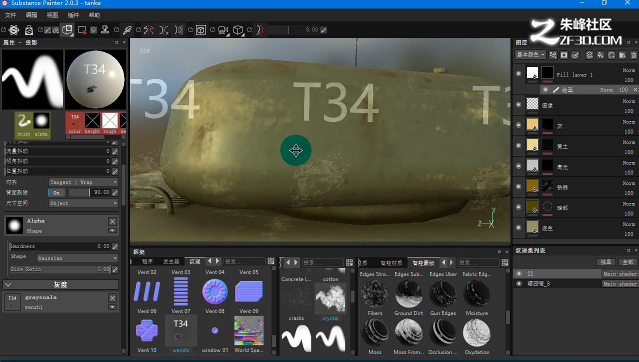Screen dimensions: 639x362
Task: Select the clone stamp tool
Action: click(105, 30)
